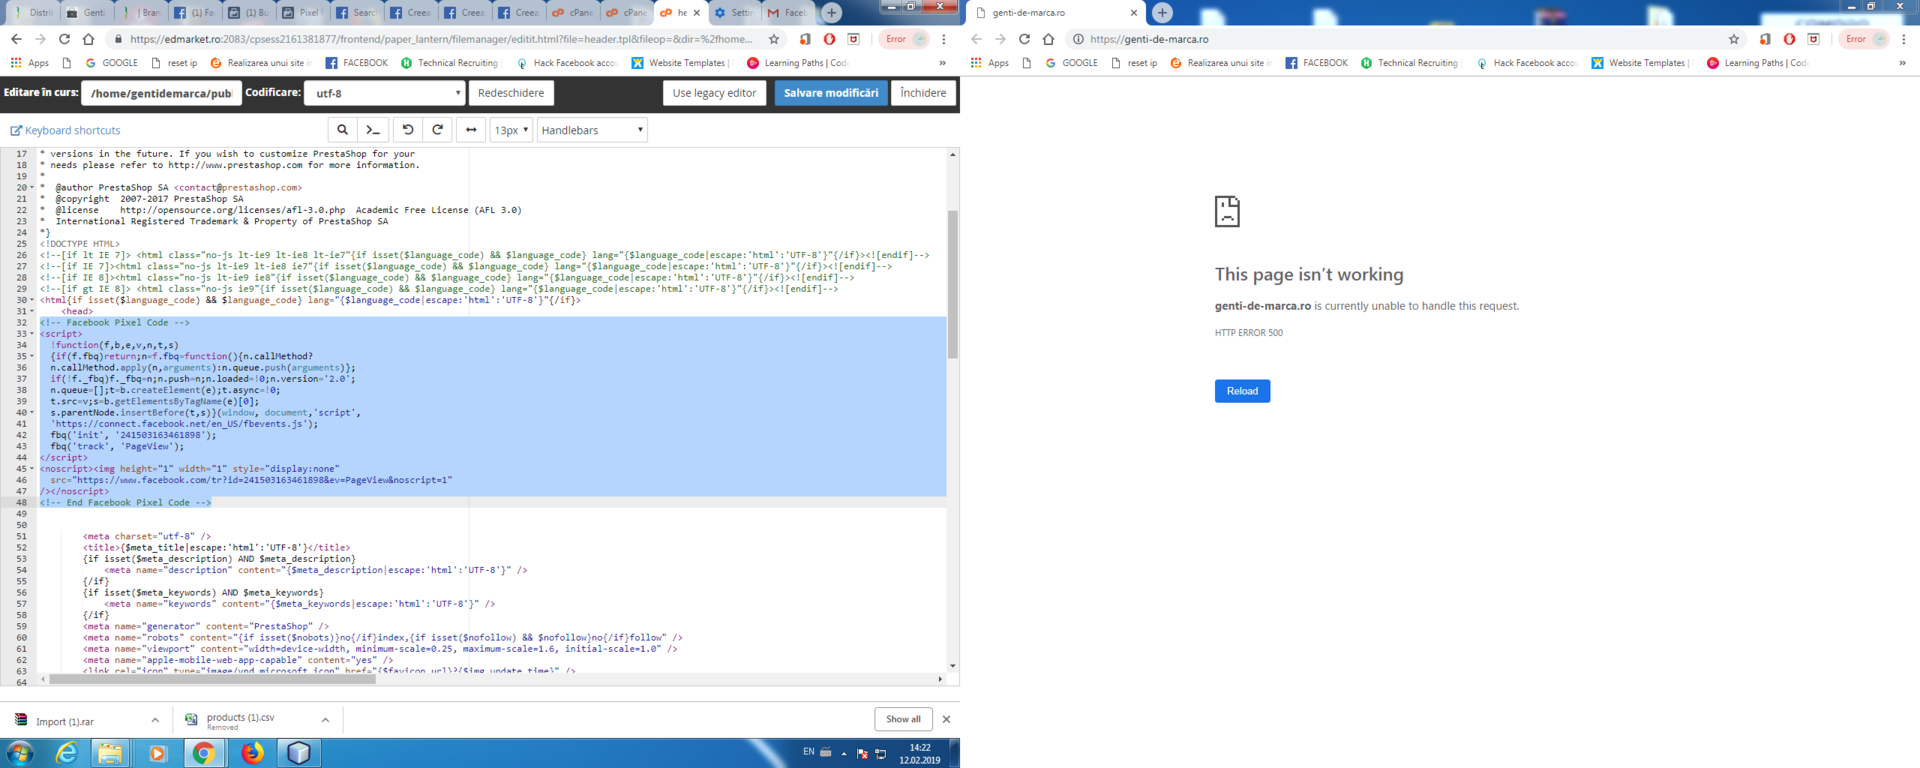Image resolution: width=1920 pixels, height=768 pixels.
Task: Open new tab in left browser window
Action: pos(832,13)
